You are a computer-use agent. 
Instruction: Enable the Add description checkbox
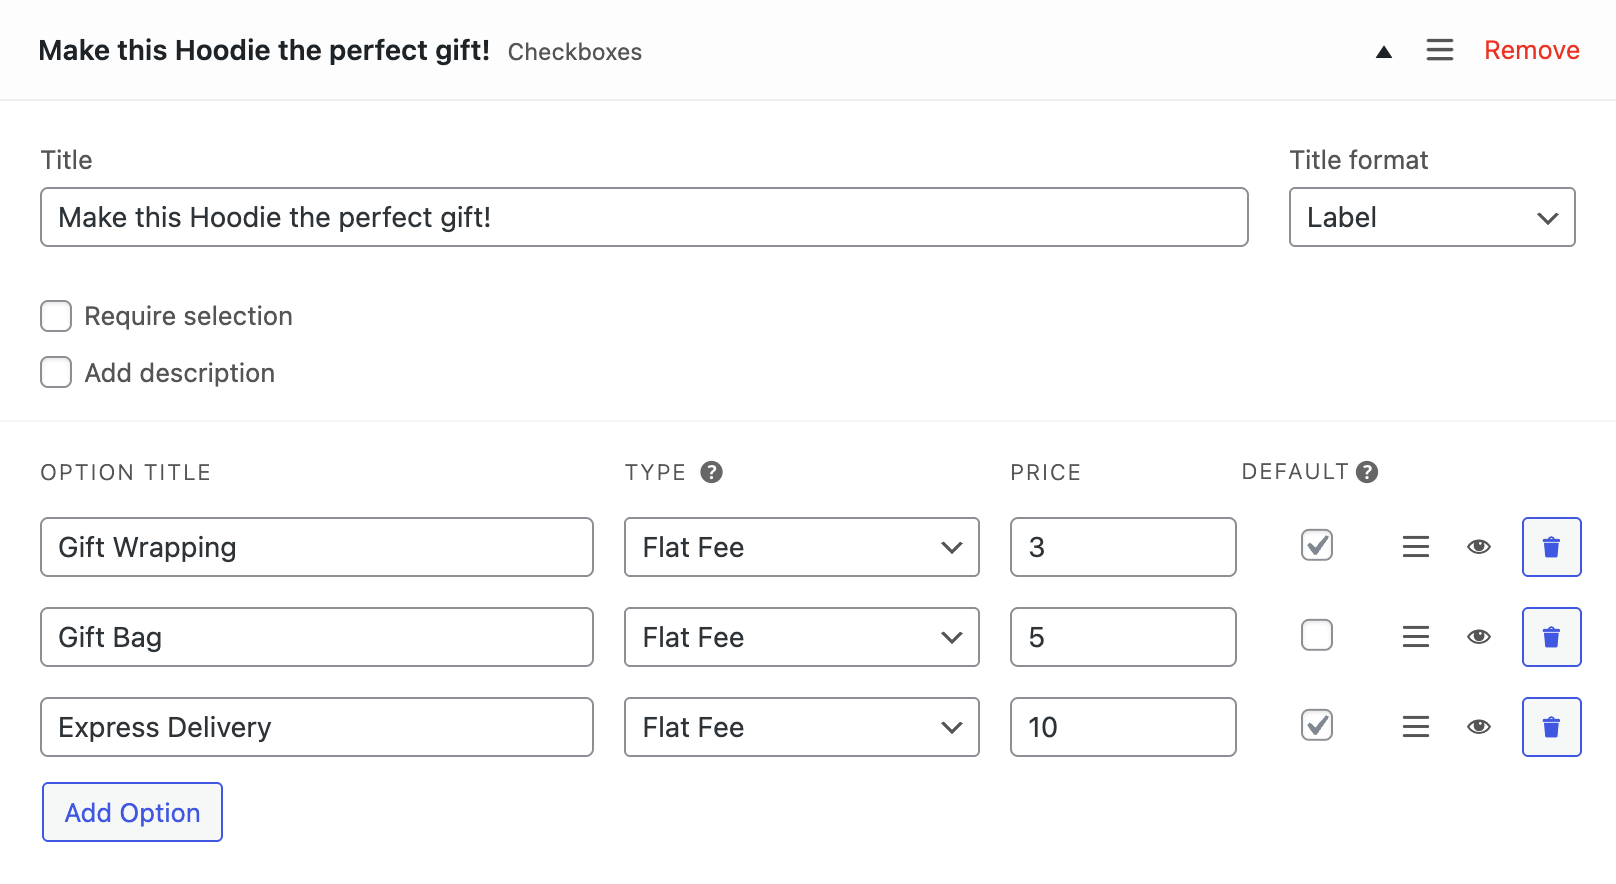click(x=56, y=372)
